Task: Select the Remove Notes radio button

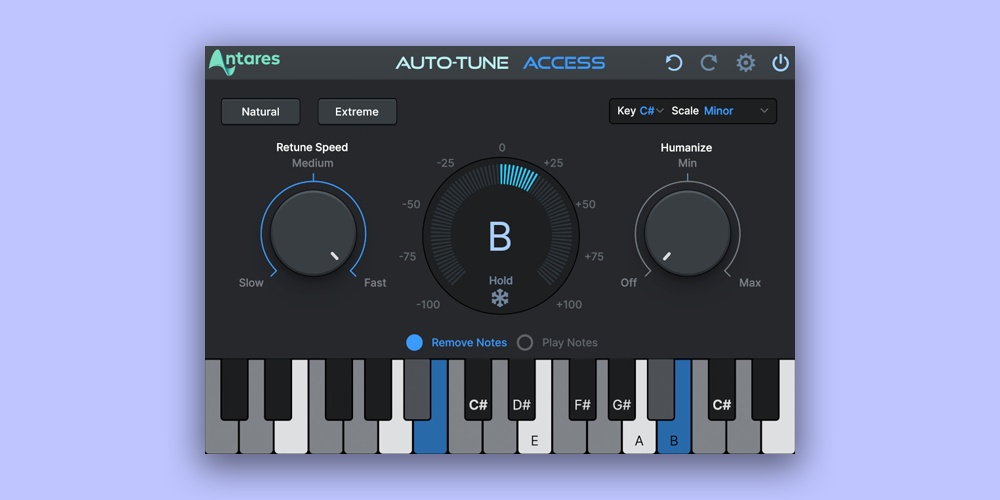Action: click(415, 342)
